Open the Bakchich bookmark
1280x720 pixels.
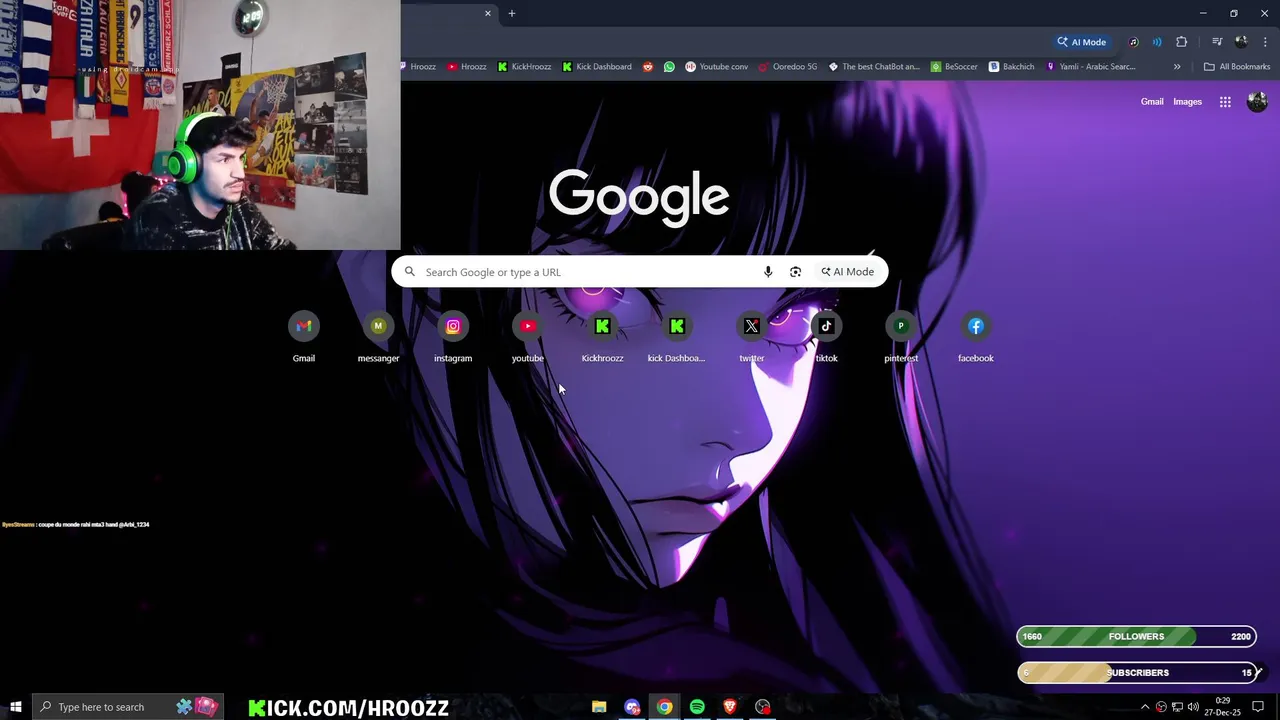click(x=1012, y=67)
